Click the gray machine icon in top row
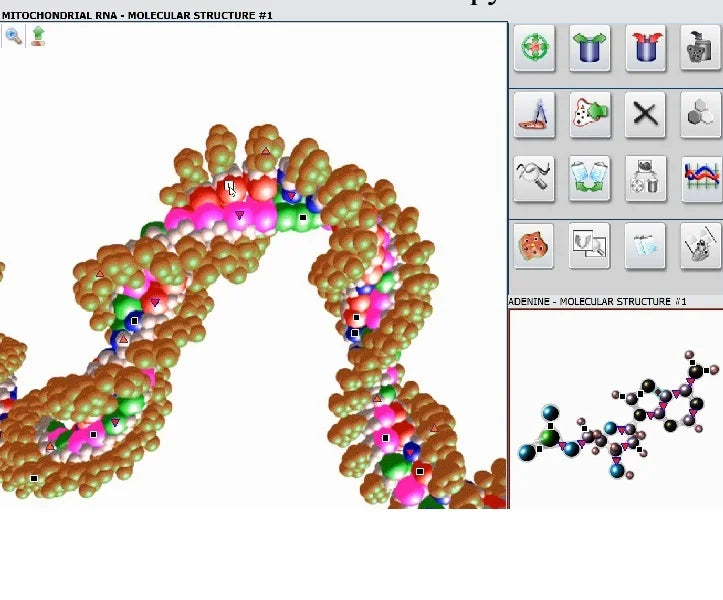 701,48
